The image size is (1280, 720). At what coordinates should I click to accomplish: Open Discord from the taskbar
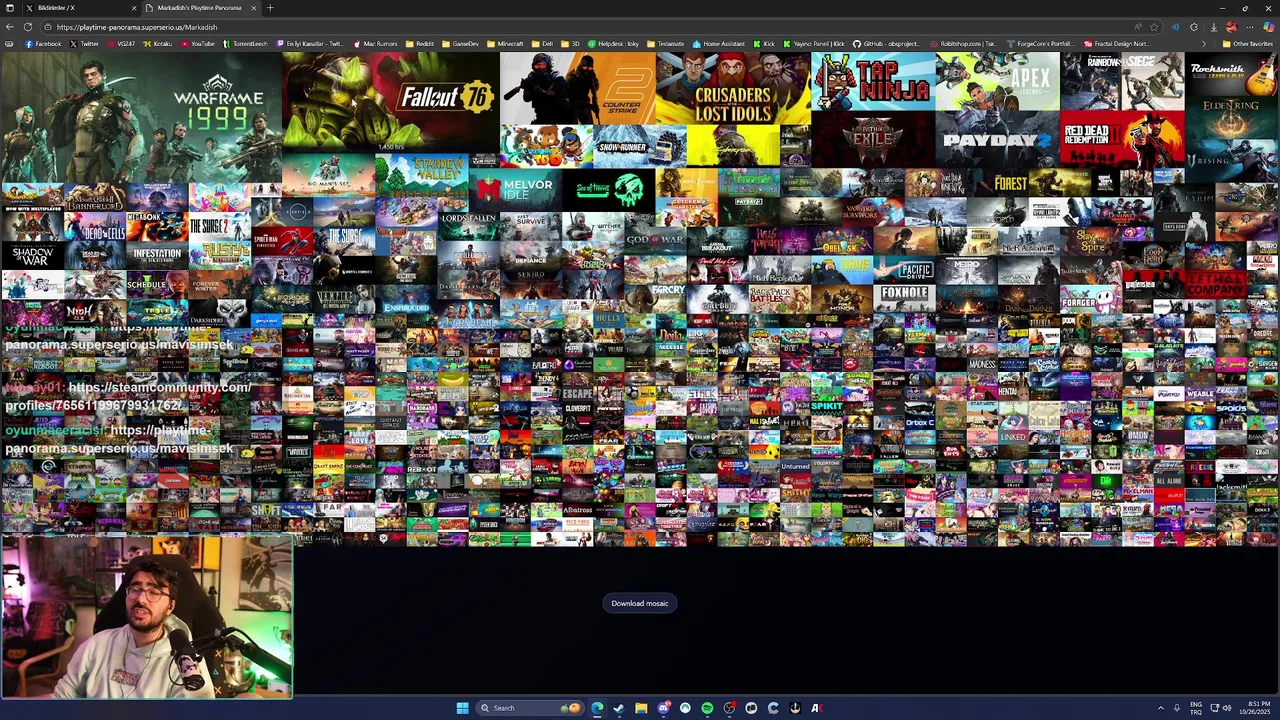[x=663, y=708]
